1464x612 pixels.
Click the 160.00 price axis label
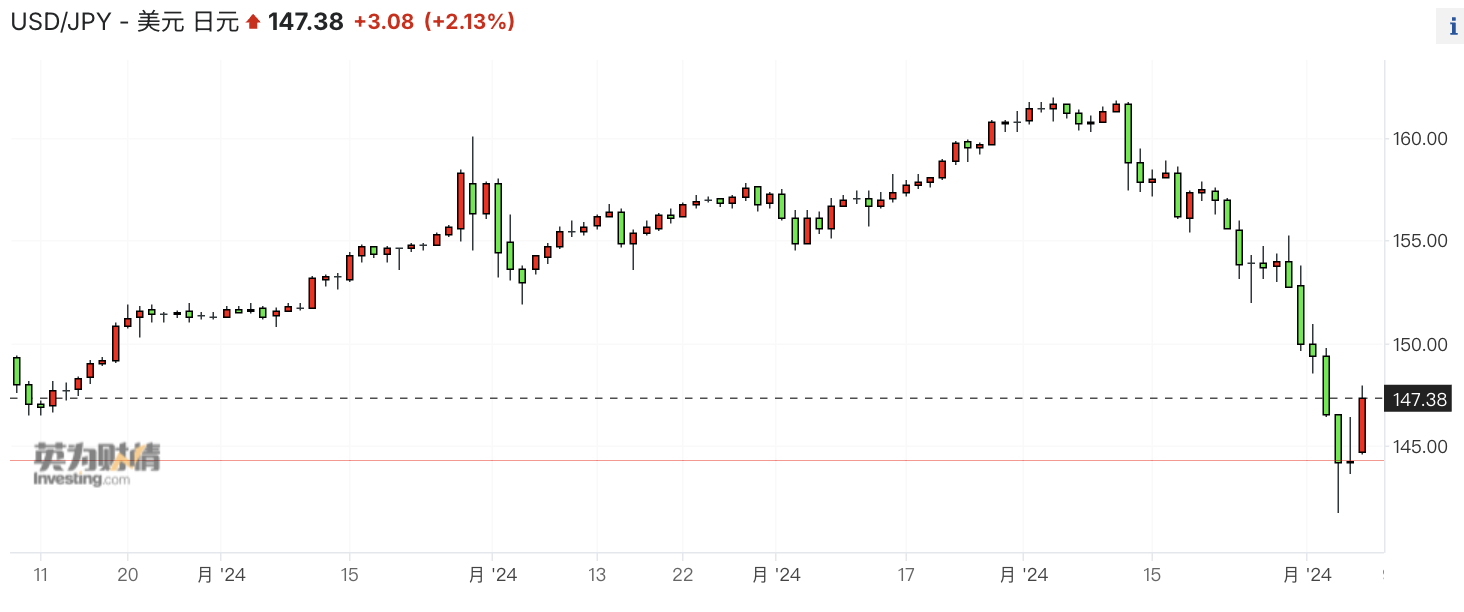coord(1421,138)
